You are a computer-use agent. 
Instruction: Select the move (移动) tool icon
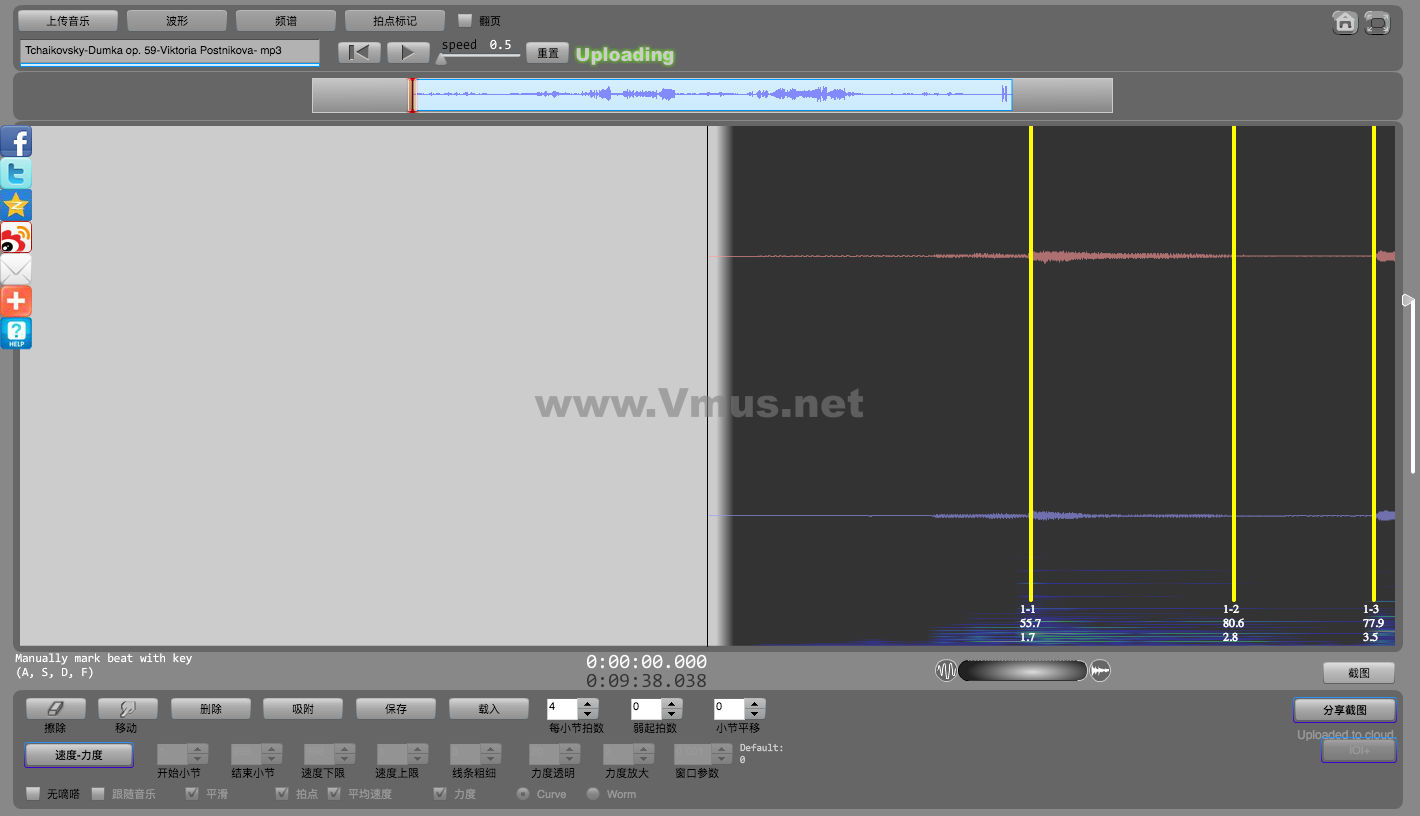click(126, 709)
